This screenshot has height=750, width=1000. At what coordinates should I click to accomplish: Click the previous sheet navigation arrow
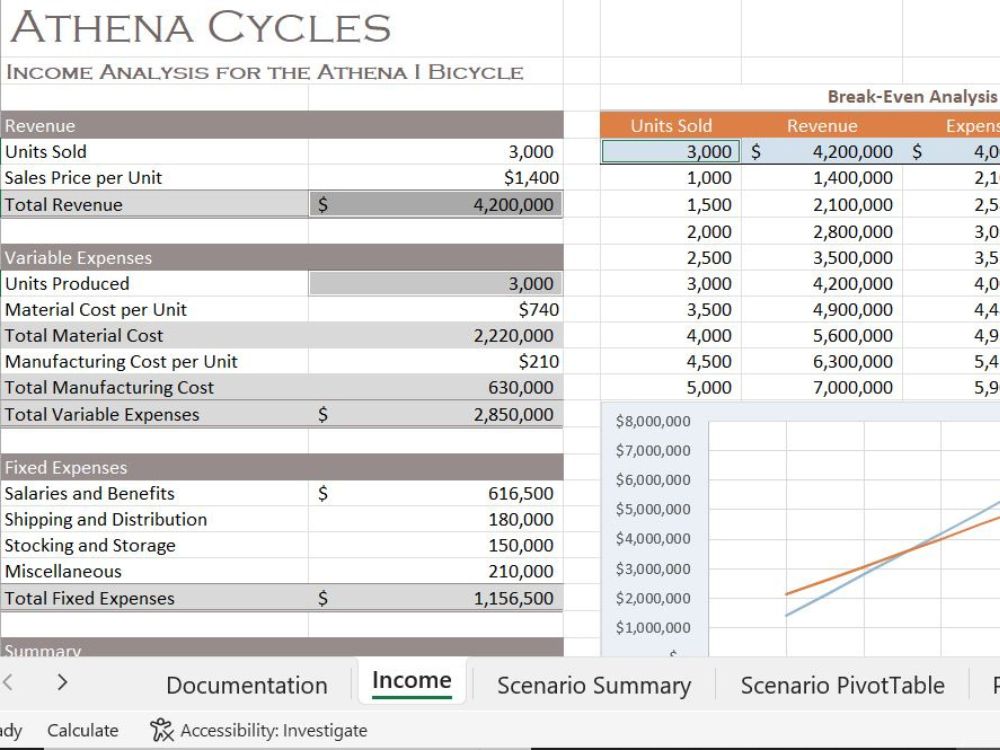(8, 682)
